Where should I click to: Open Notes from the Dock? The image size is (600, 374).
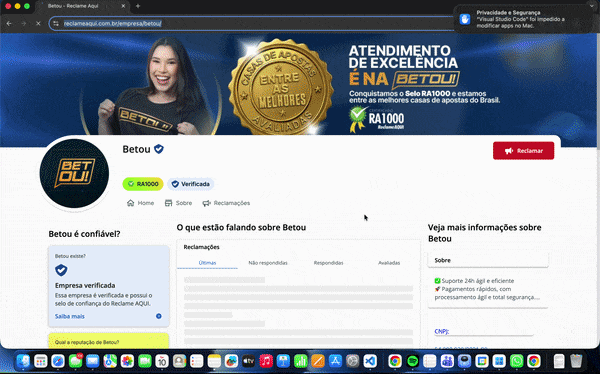click(214, 361)
